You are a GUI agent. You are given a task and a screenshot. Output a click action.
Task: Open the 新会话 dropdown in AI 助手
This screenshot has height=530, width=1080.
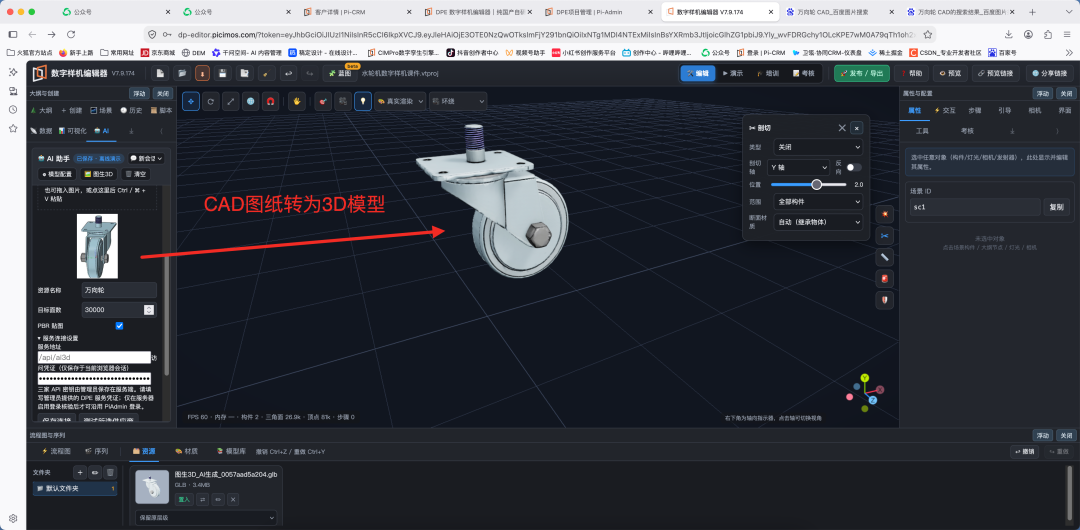[146, 159]
